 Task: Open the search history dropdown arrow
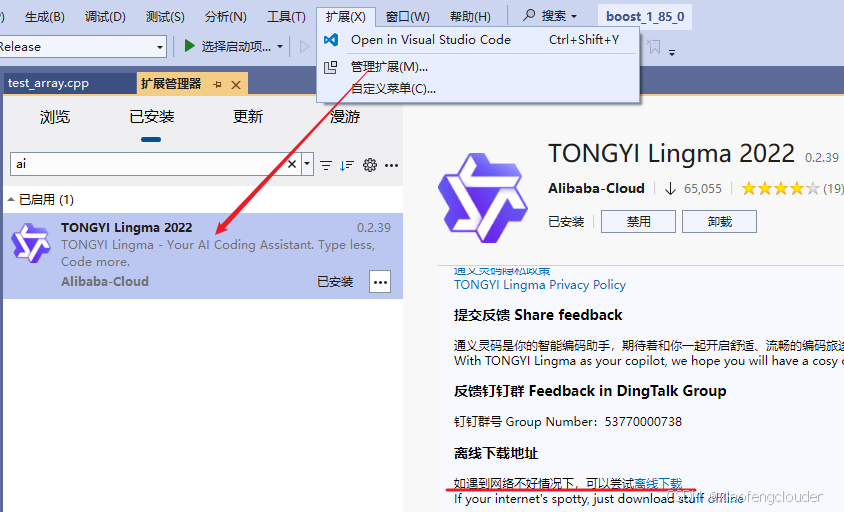[x=307, y=164]
